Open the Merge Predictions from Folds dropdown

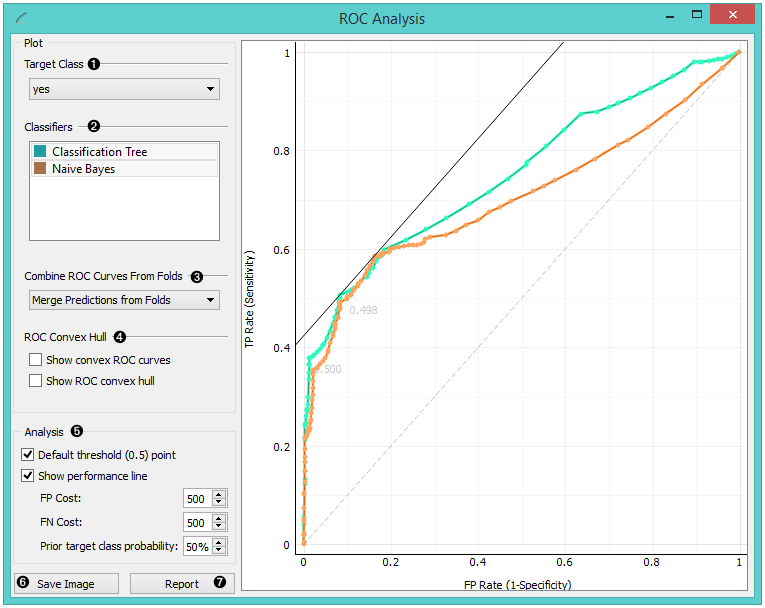point(124,299)
